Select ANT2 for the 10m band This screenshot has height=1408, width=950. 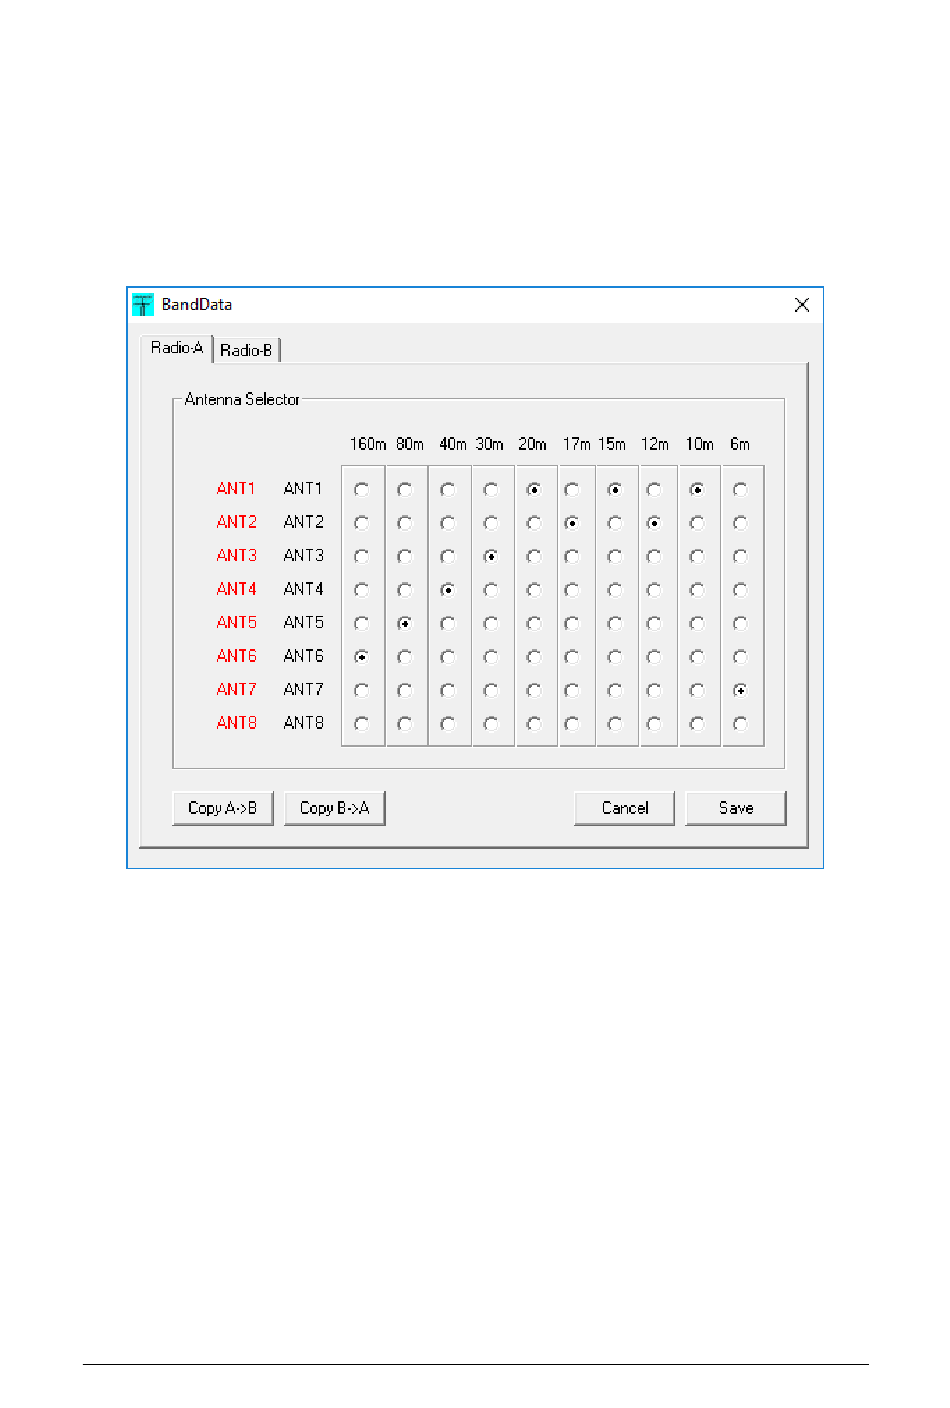pos(697,523)
